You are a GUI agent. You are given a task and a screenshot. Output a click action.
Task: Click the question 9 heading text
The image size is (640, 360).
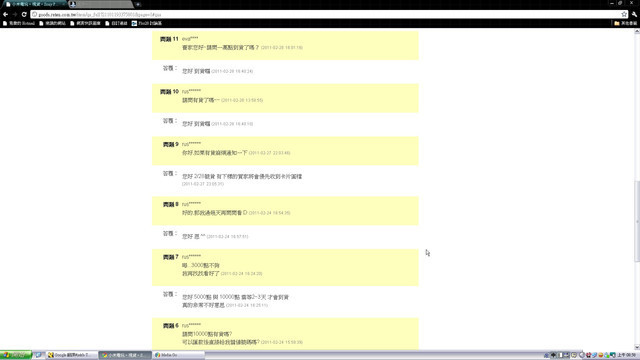tap(171, 144)
